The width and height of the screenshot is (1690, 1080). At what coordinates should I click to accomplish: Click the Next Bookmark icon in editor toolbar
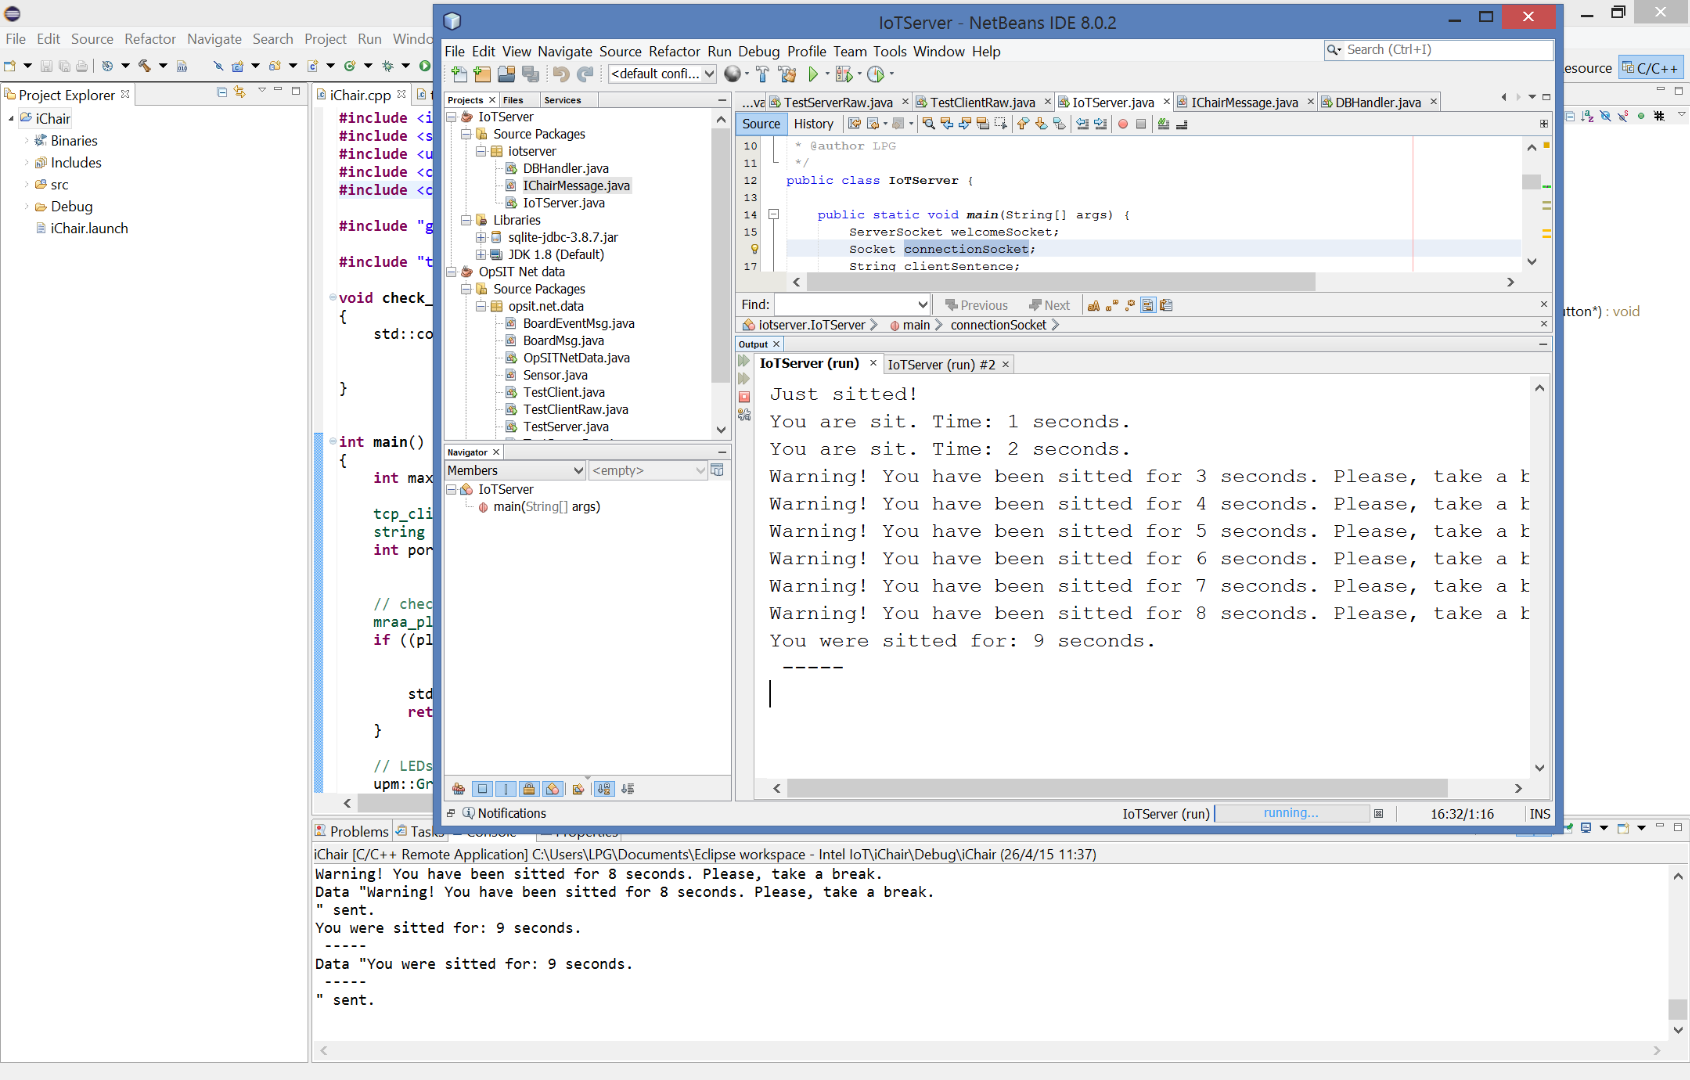pyautogui.click(x=1041, y=124)
